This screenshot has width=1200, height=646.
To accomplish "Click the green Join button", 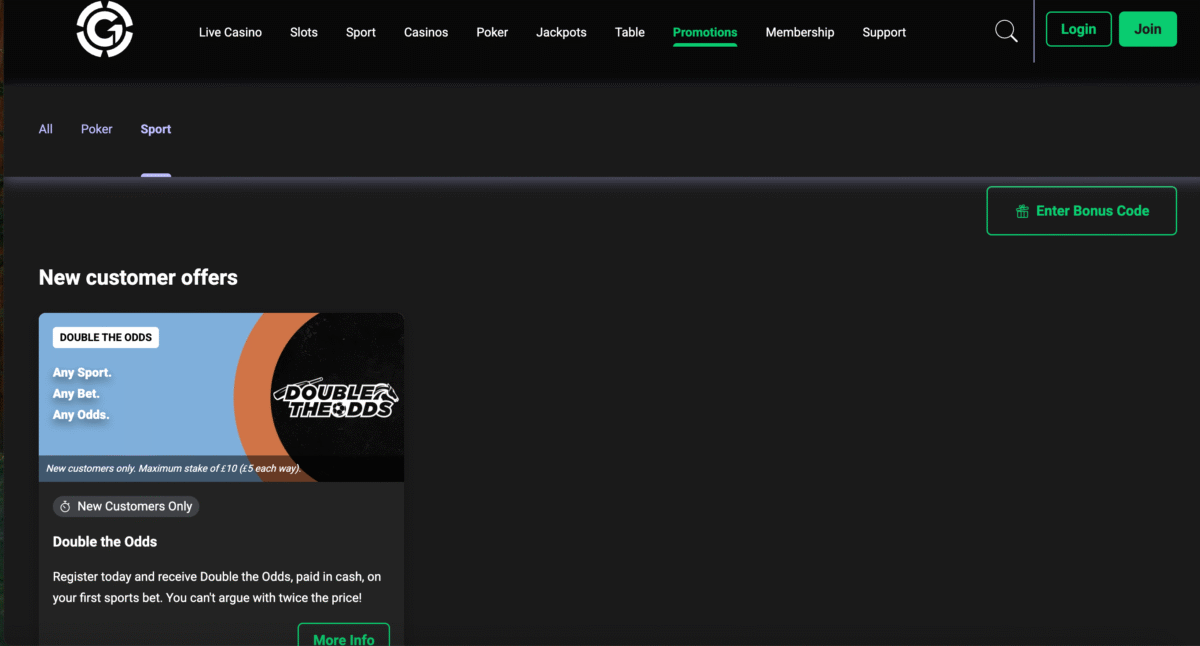I will [x=1147, y=29].
